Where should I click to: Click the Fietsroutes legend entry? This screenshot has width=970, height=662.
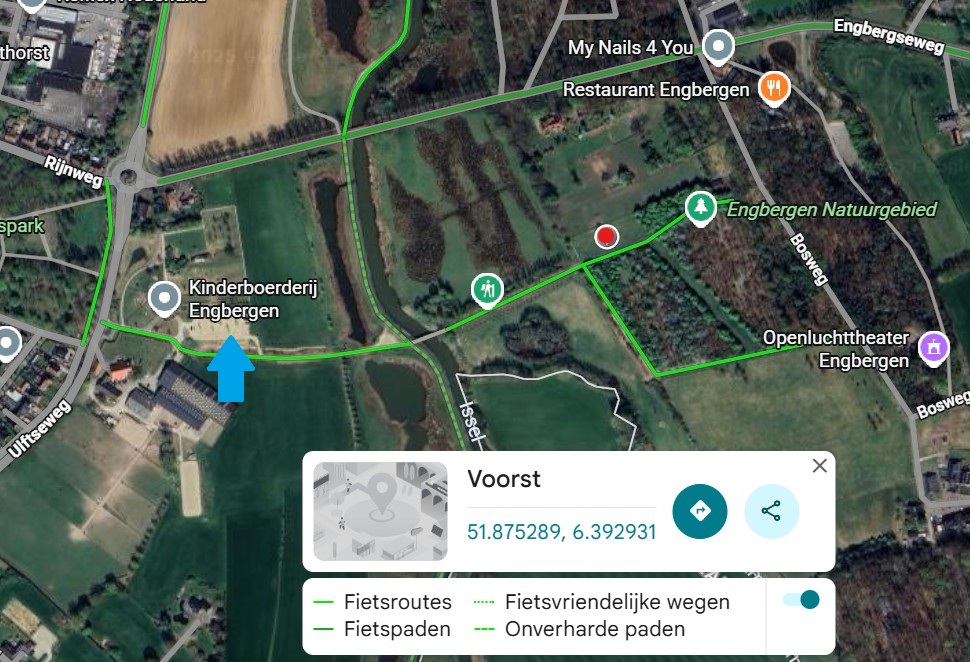coord(383,602)
